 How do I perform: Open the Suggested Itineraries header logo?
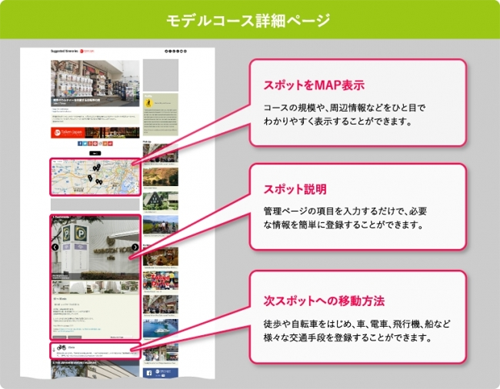[x=72, y=51]
